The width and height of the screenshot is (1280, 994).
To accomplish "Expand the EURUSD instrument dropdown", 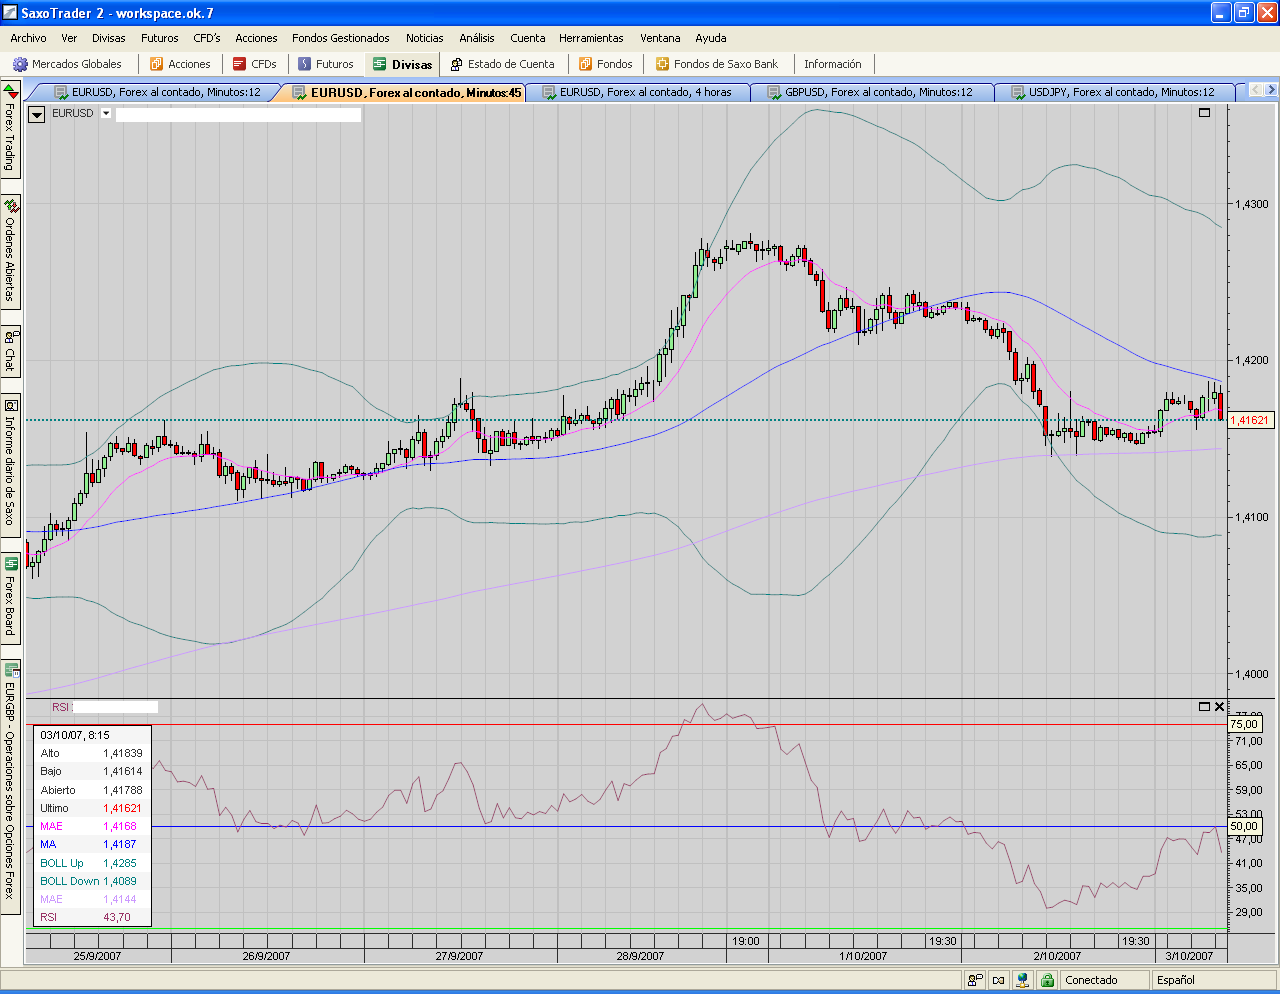I will coord(106,114).
